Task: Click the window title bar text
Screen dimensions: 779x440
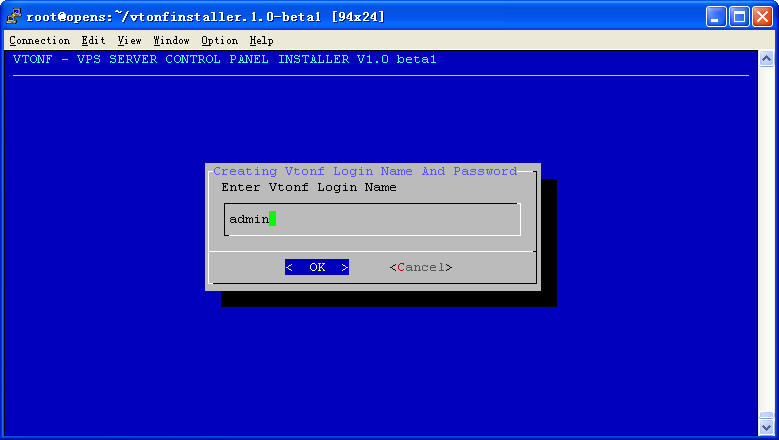Action: click(x=205, y=16)
